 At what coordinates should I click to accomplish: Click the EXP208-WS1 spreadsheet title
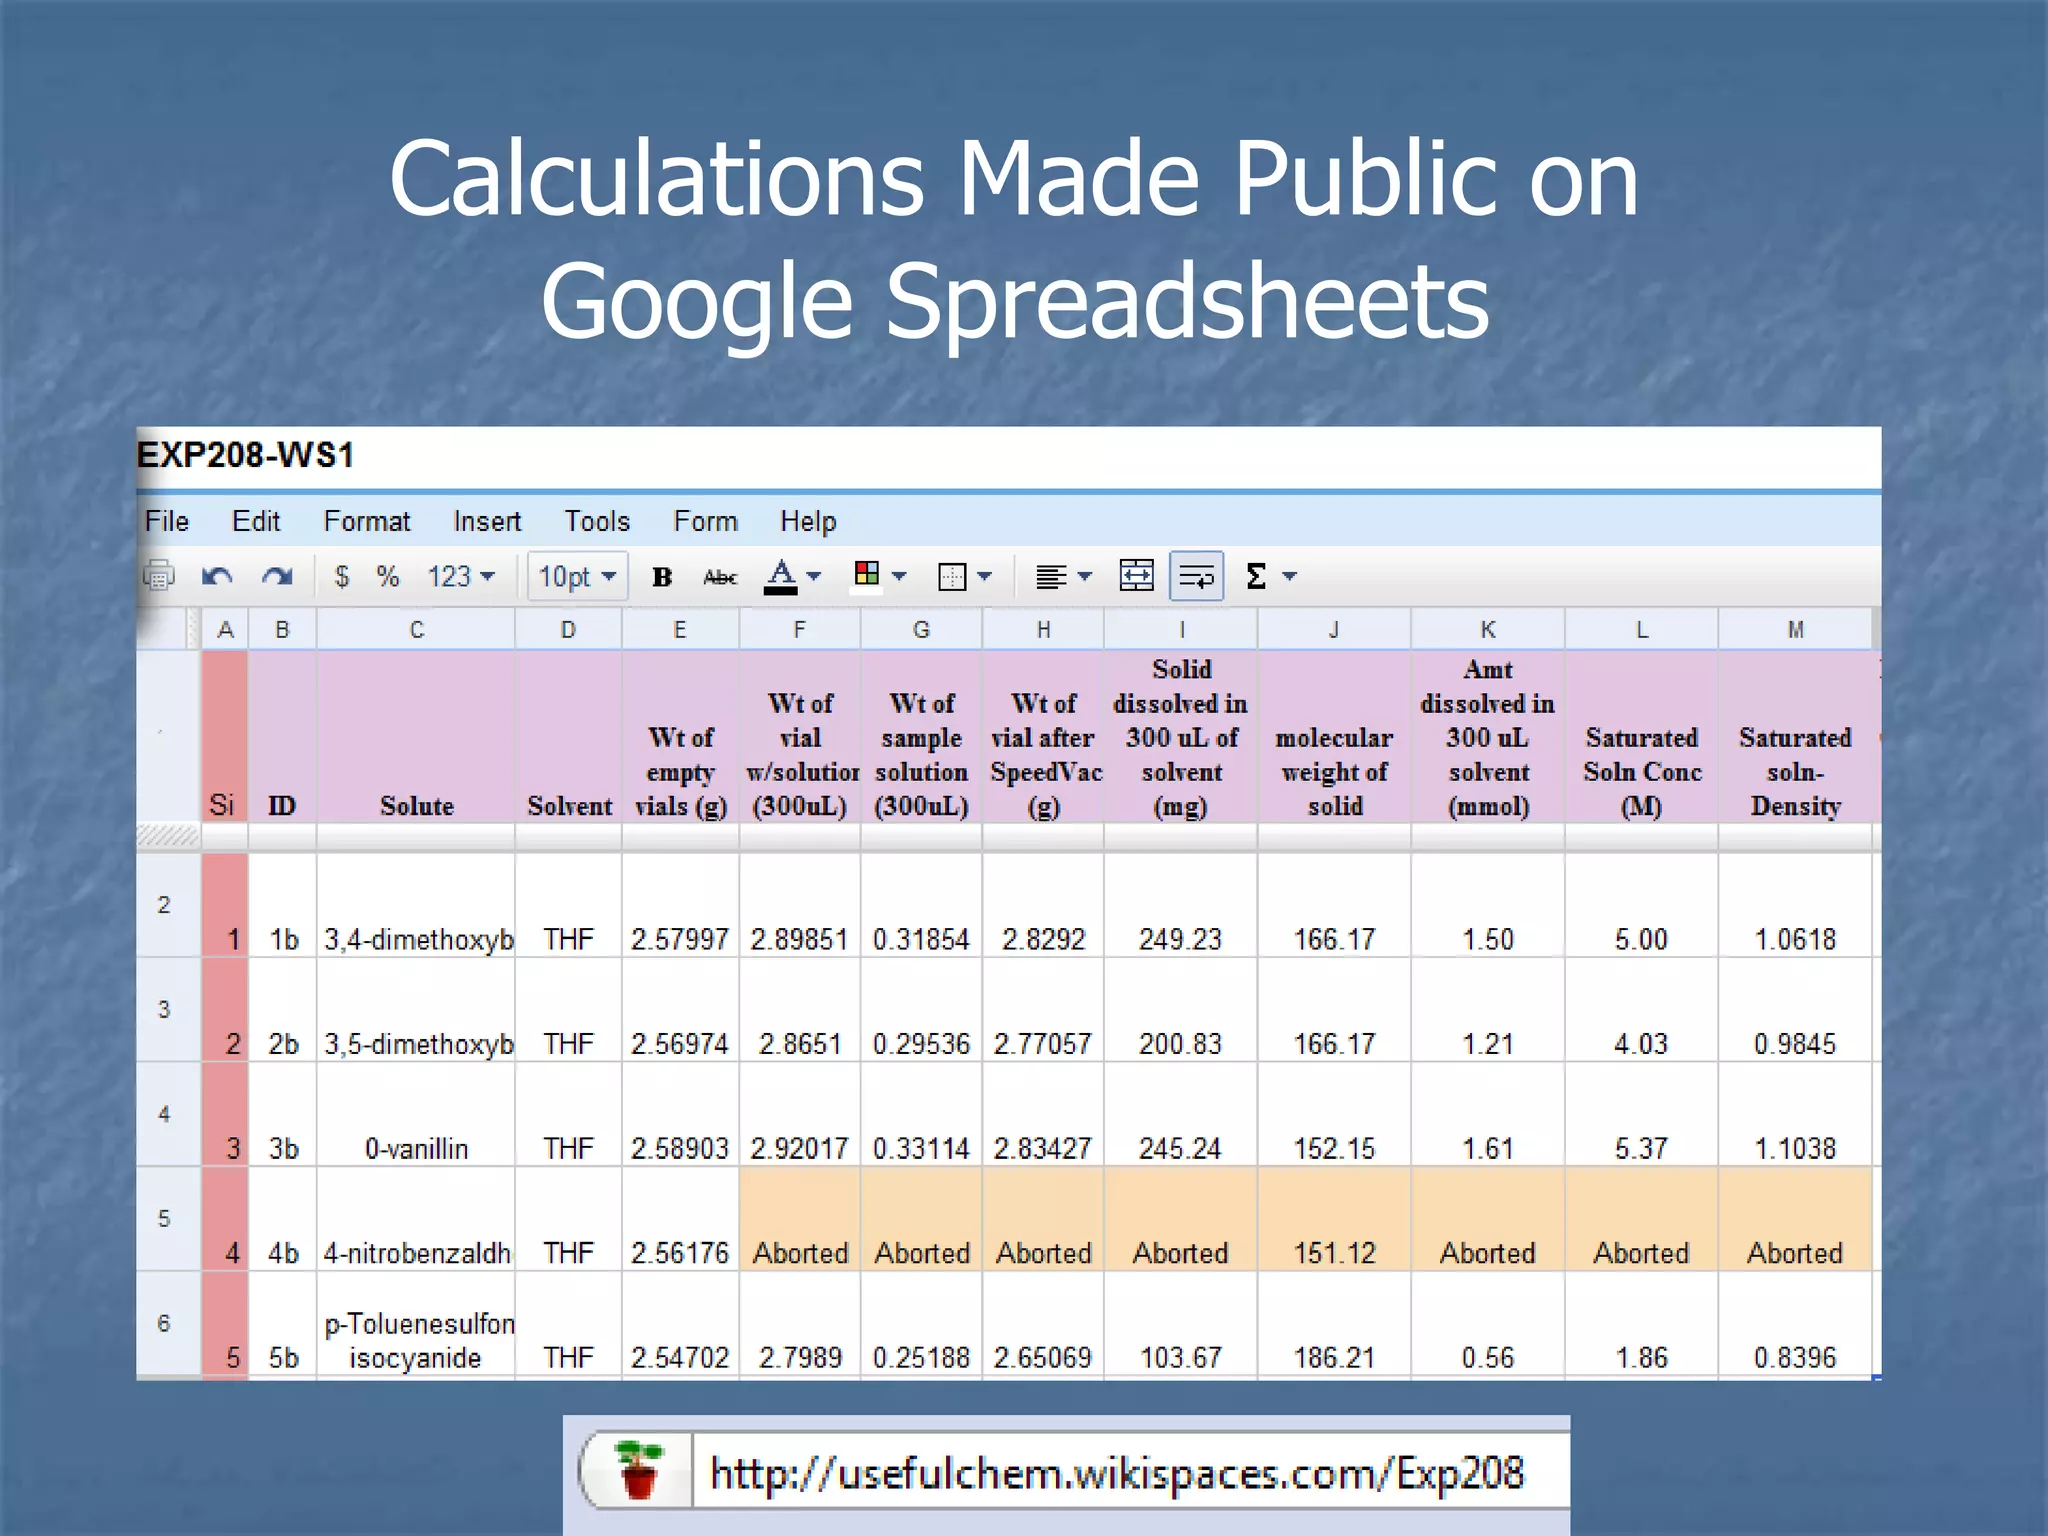point(246,455)
